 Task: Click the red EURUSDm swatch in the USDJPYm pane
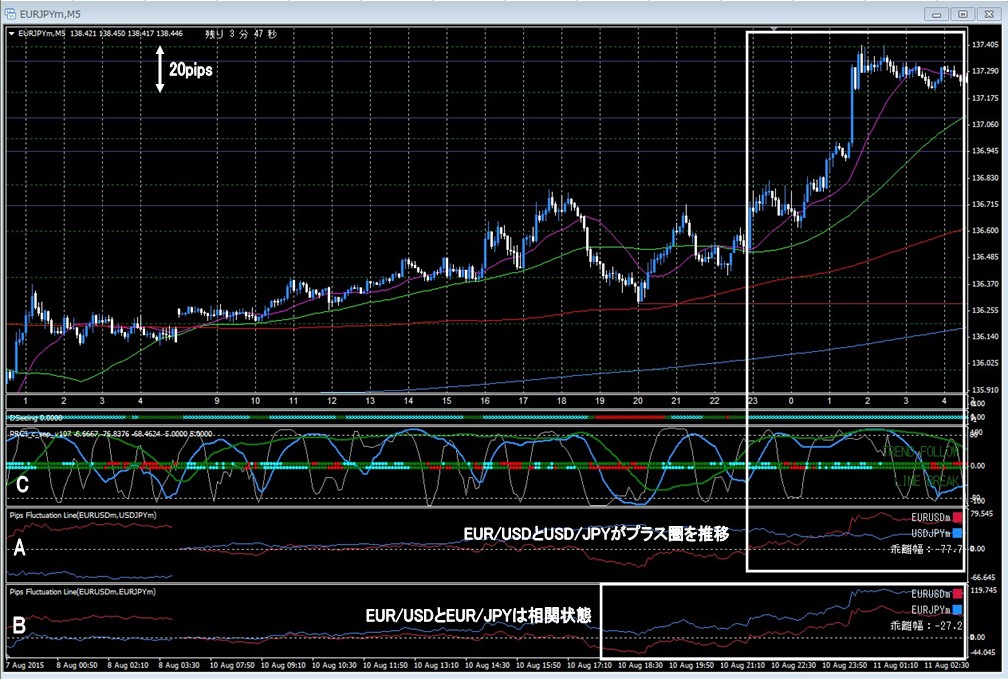click(958, 517)
